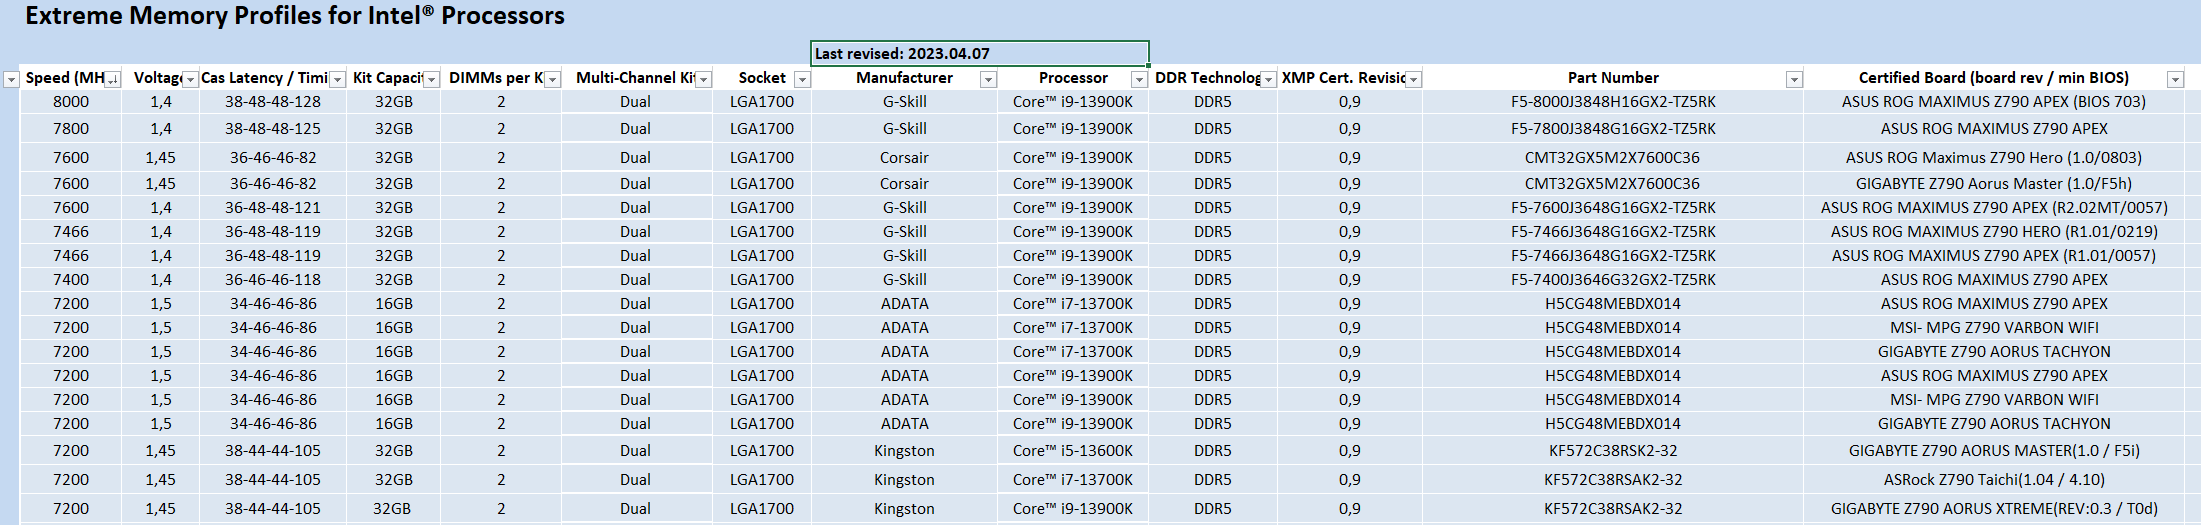
Task: Open the XMP Cert. Revision filter dropdown
Action: [1413, 79]
